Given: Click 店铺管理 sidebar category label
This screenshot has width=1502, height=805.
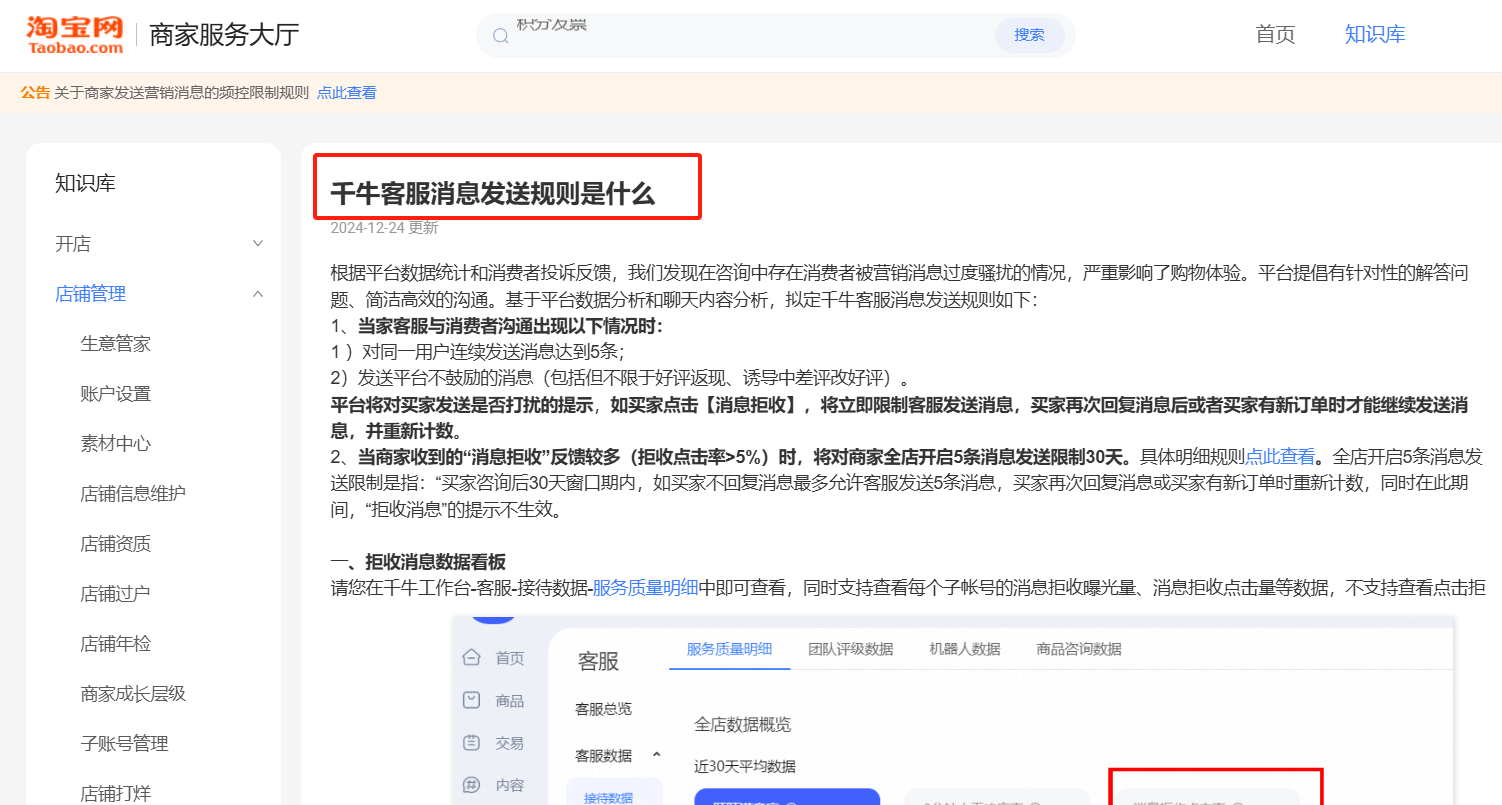Looking at the screenshot, I should (90, 294).
